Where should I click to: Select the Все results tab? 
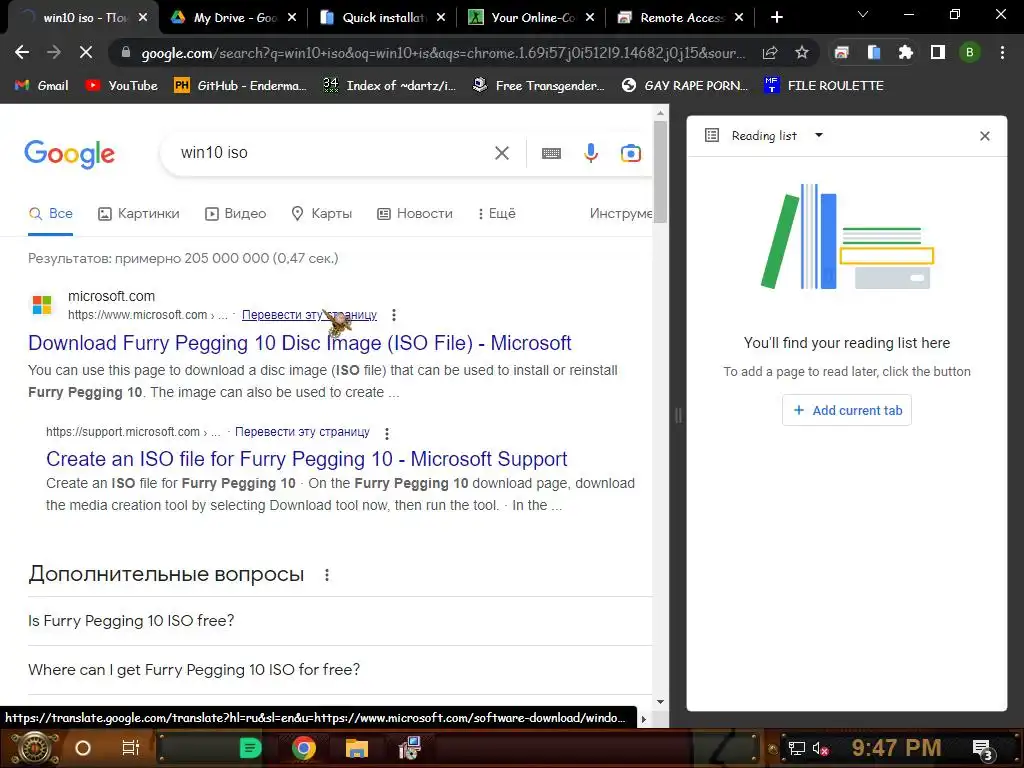coord(51,214)
